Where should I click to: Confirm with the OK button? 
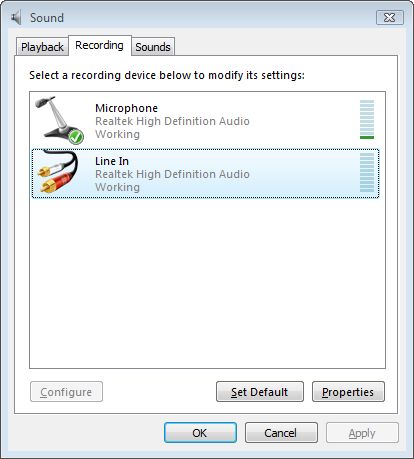tap(200, 433)
